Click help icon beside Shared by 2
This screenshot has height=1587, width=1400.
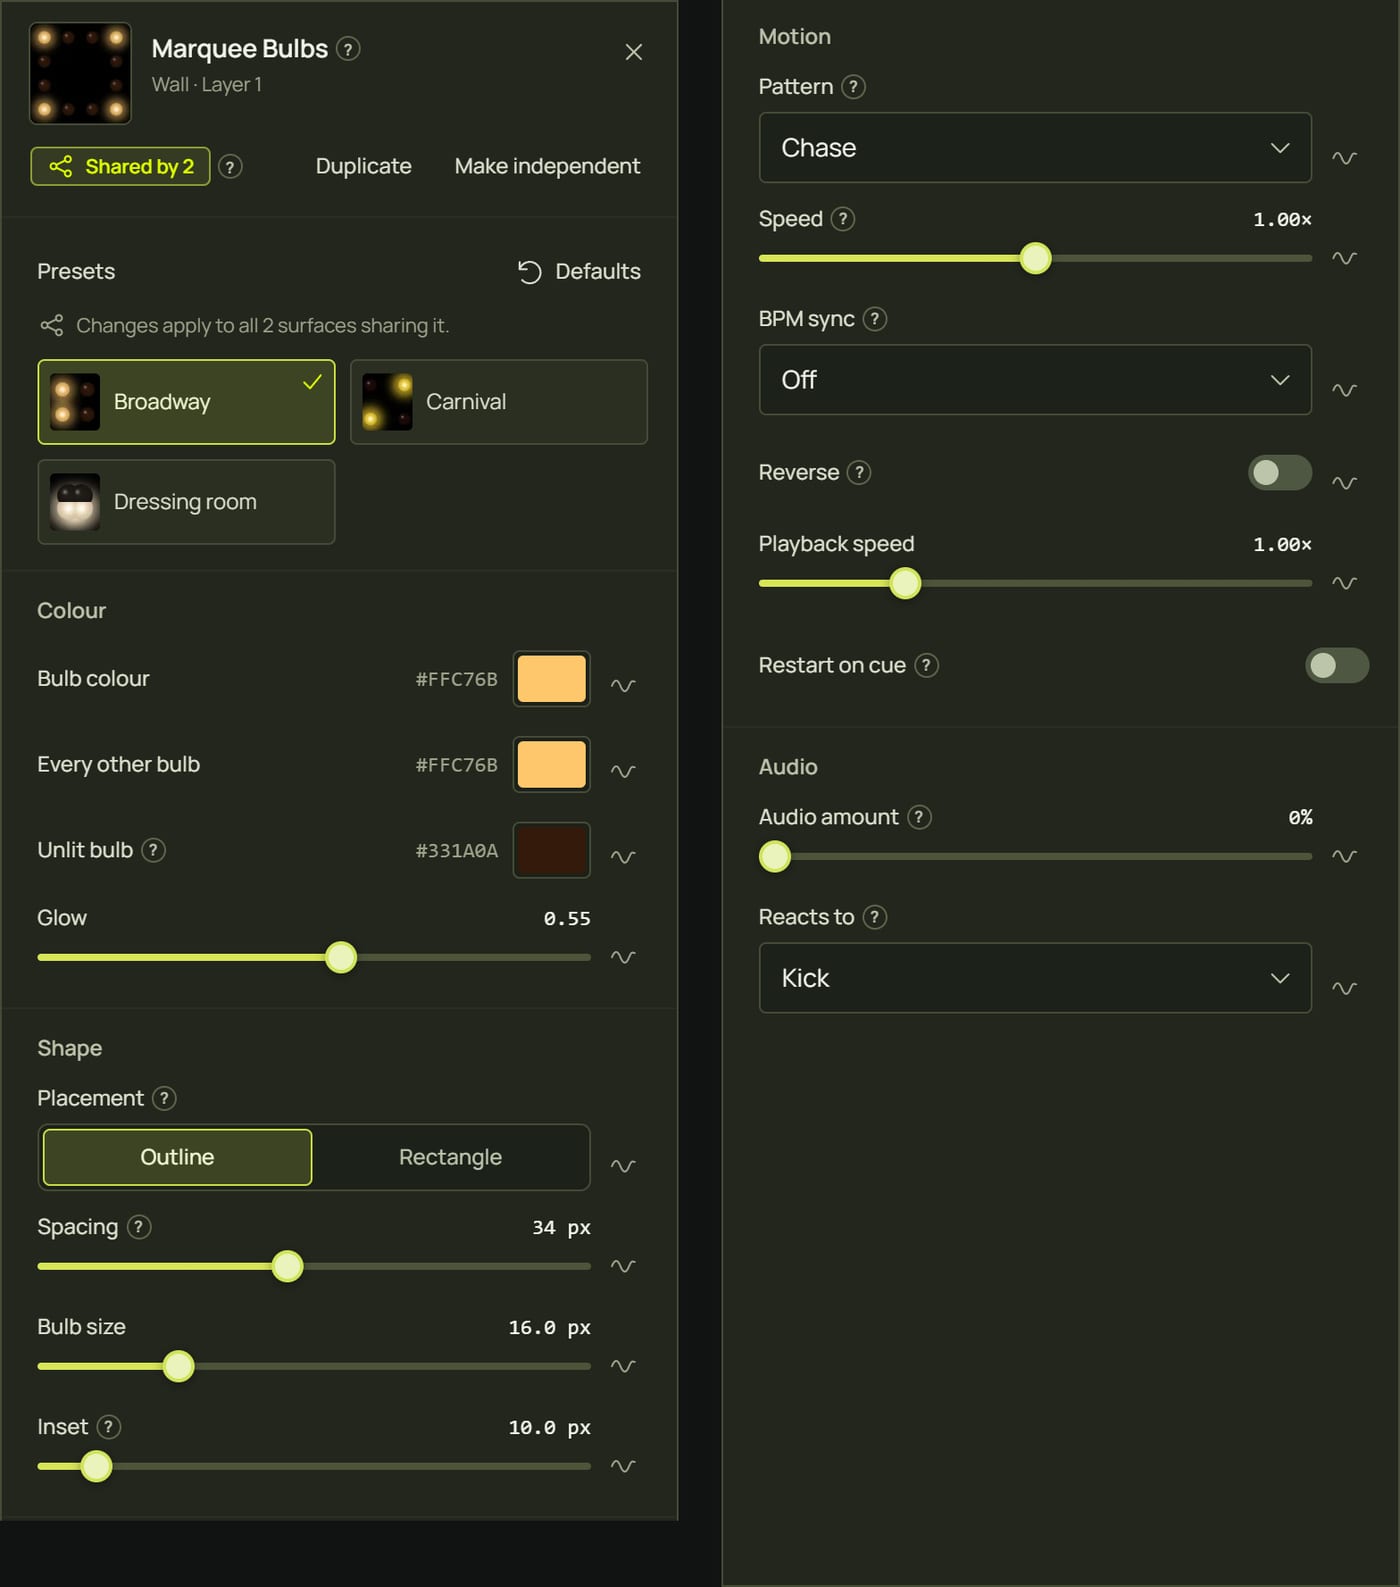click(x=230, y=167)
